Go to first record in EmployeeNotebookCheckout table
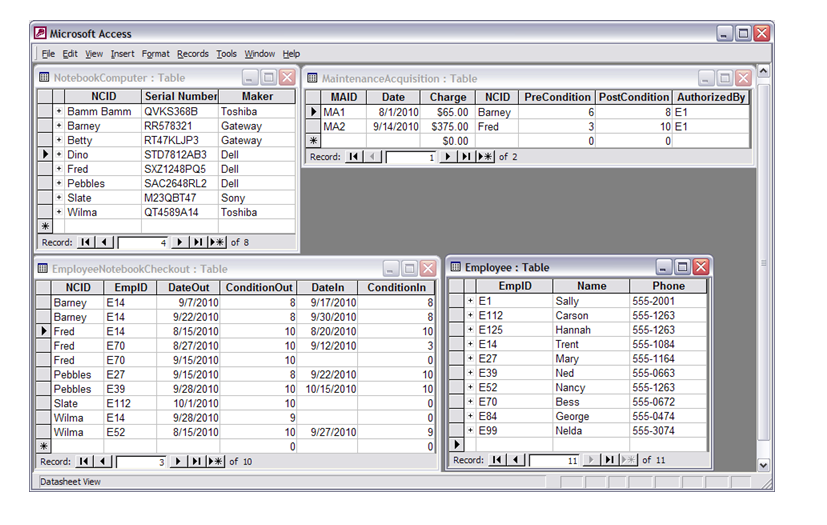 (x=84, y=461)
